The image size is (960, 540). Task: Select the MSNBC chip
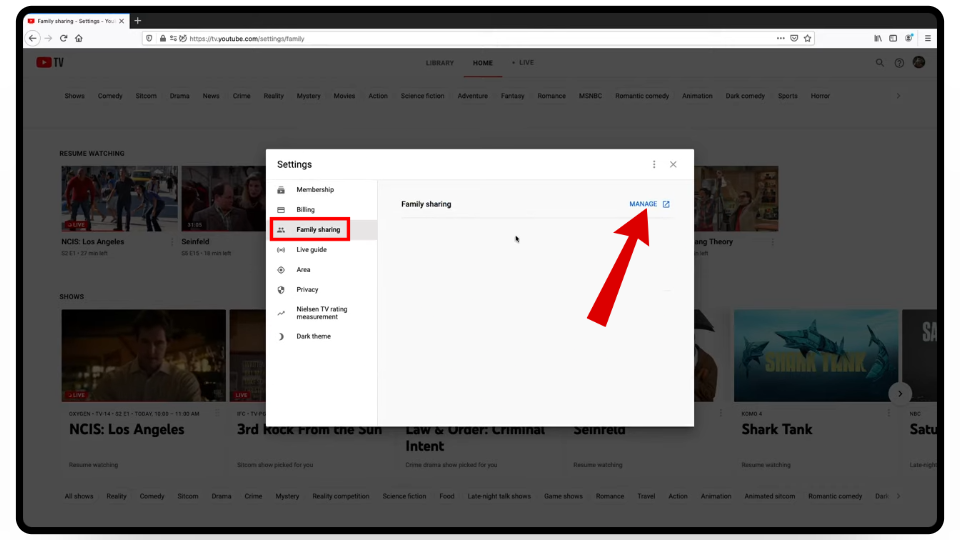pos(590,96)
